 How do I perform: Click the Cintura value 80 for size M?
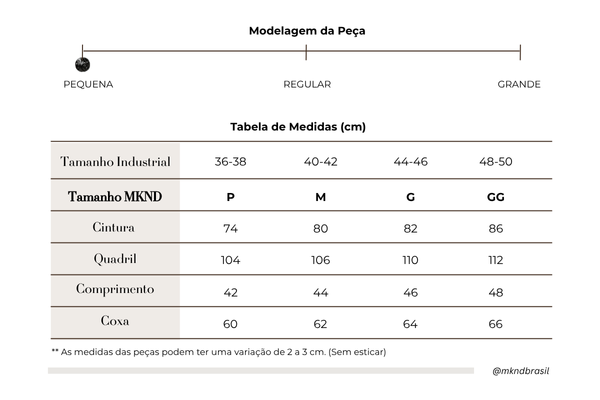[x=320, y=228]
